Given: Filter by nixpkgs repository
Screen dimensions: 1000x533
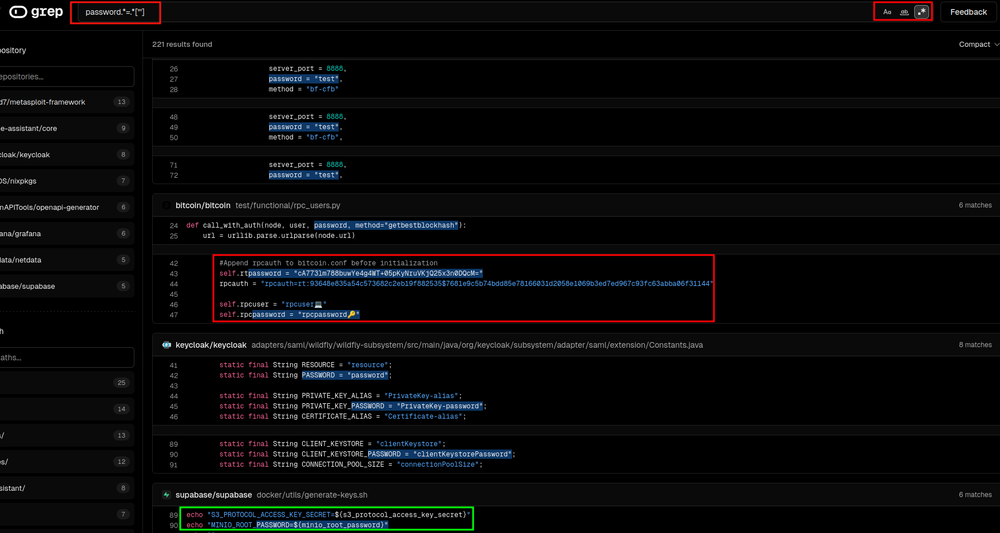Looking at the screenshot, I should (x=67, y=180).
